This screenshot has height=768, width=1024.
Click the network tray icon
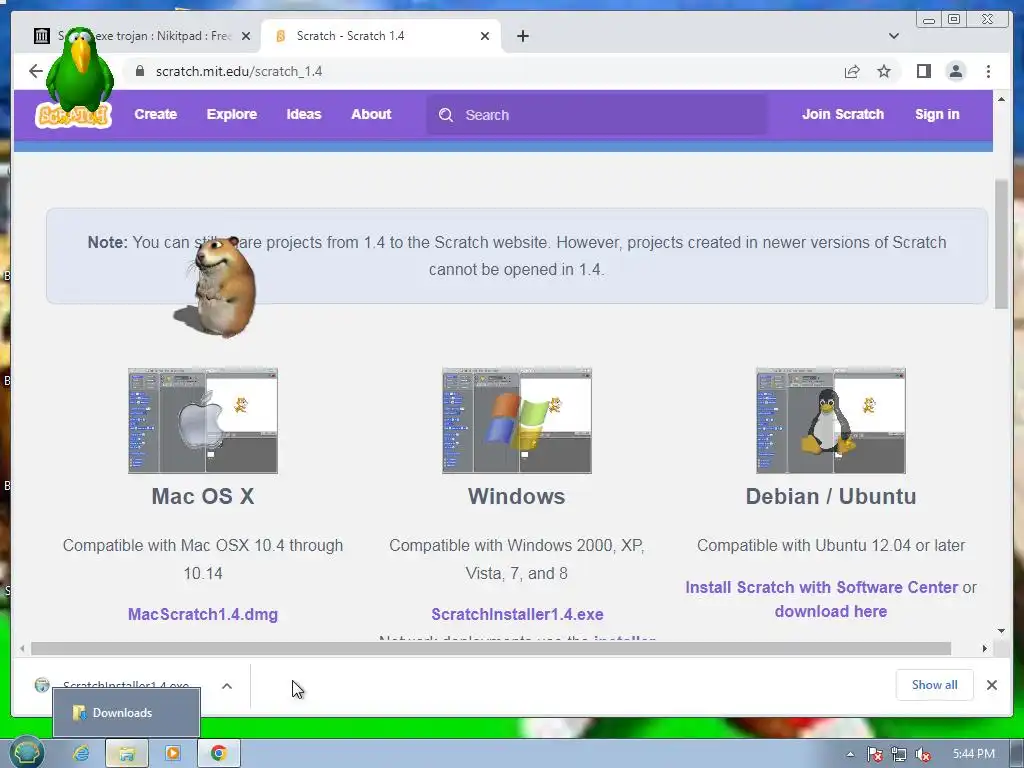click(x=899, y=754)
